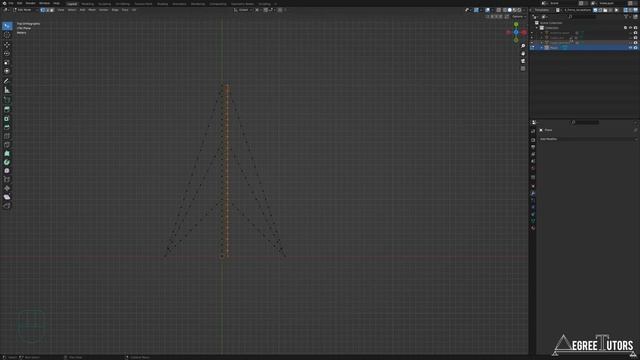Select the Shear tool

[7, 197]
